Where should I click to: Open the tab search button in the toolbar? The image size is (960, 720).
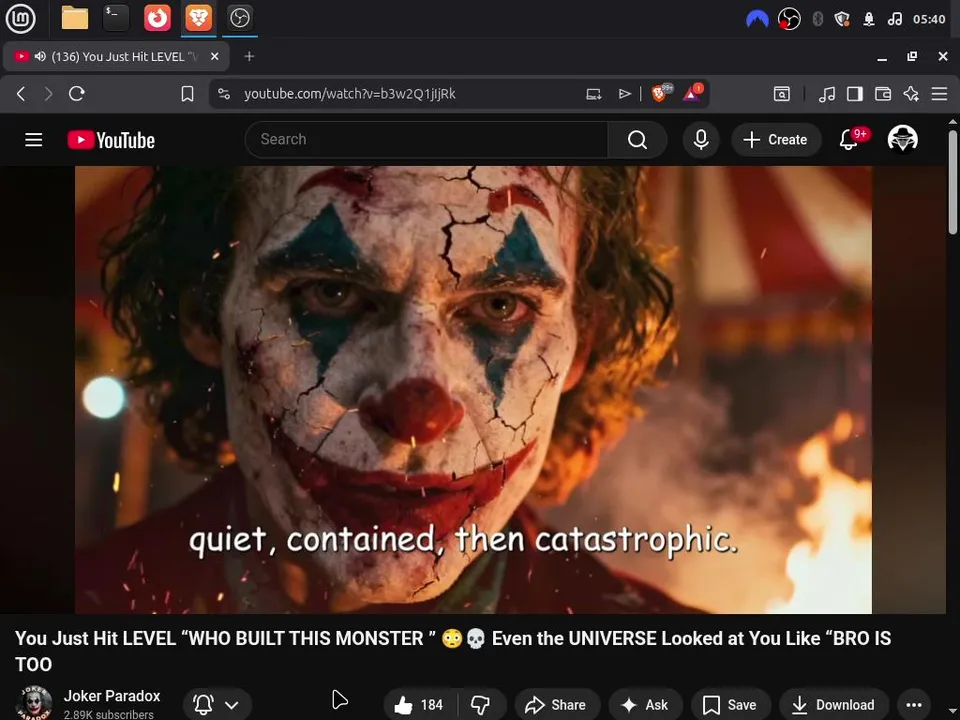(782, 94)
